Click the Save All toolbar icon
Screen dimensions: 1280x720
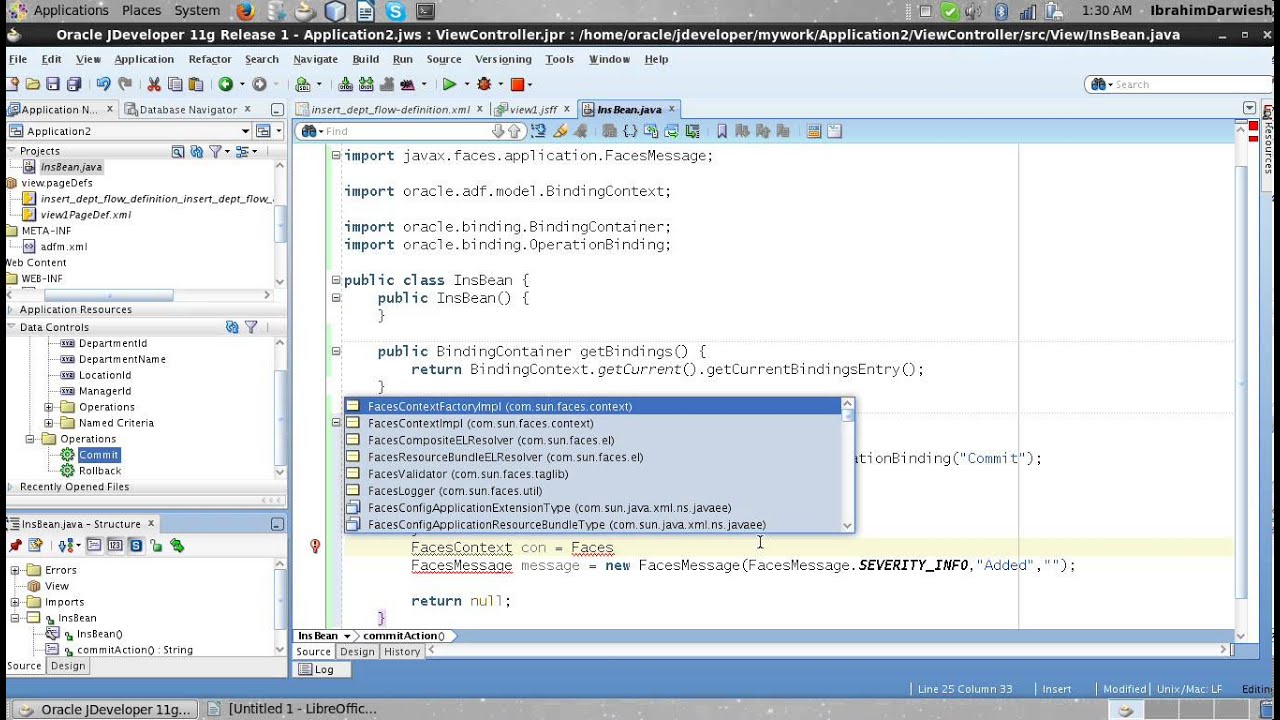click(x=74, y=84)
